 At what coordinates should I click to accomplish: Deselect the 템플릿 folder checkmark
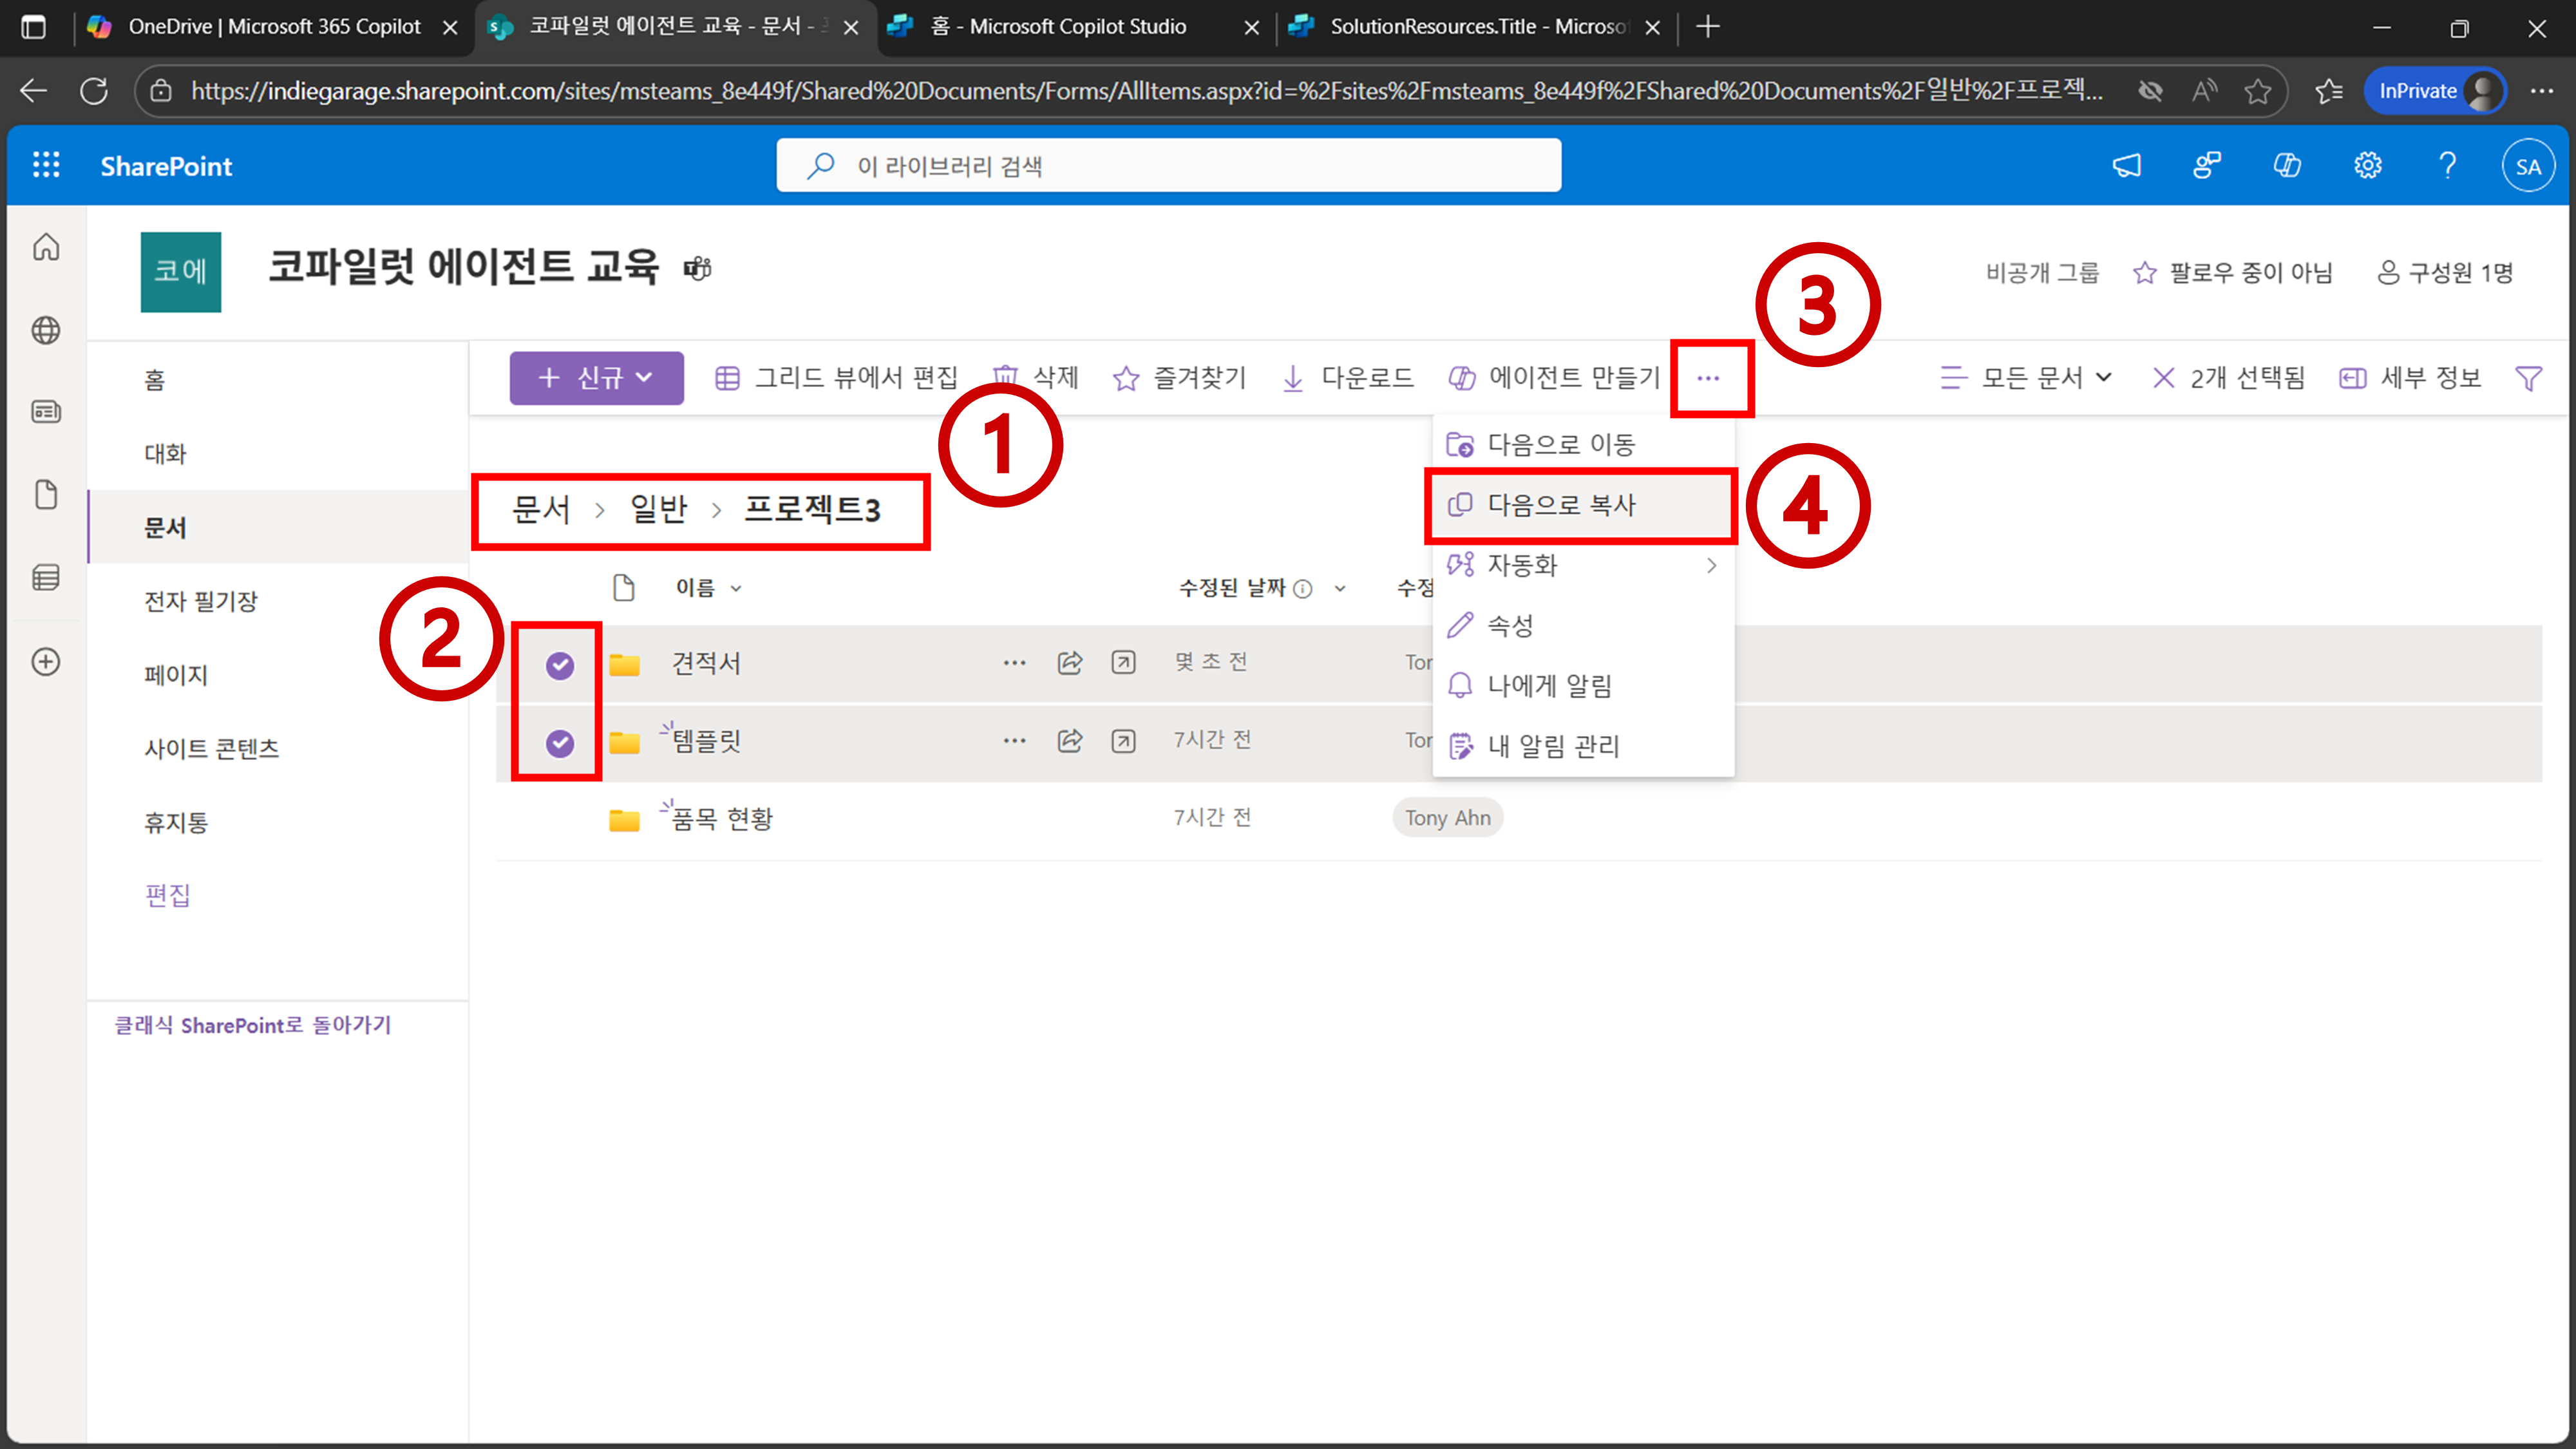coord(560,743)
